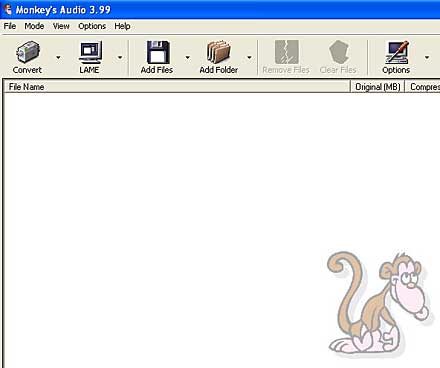Click the Compressed column header
This screenshot has width=440, height=368.
coord(423,87)
